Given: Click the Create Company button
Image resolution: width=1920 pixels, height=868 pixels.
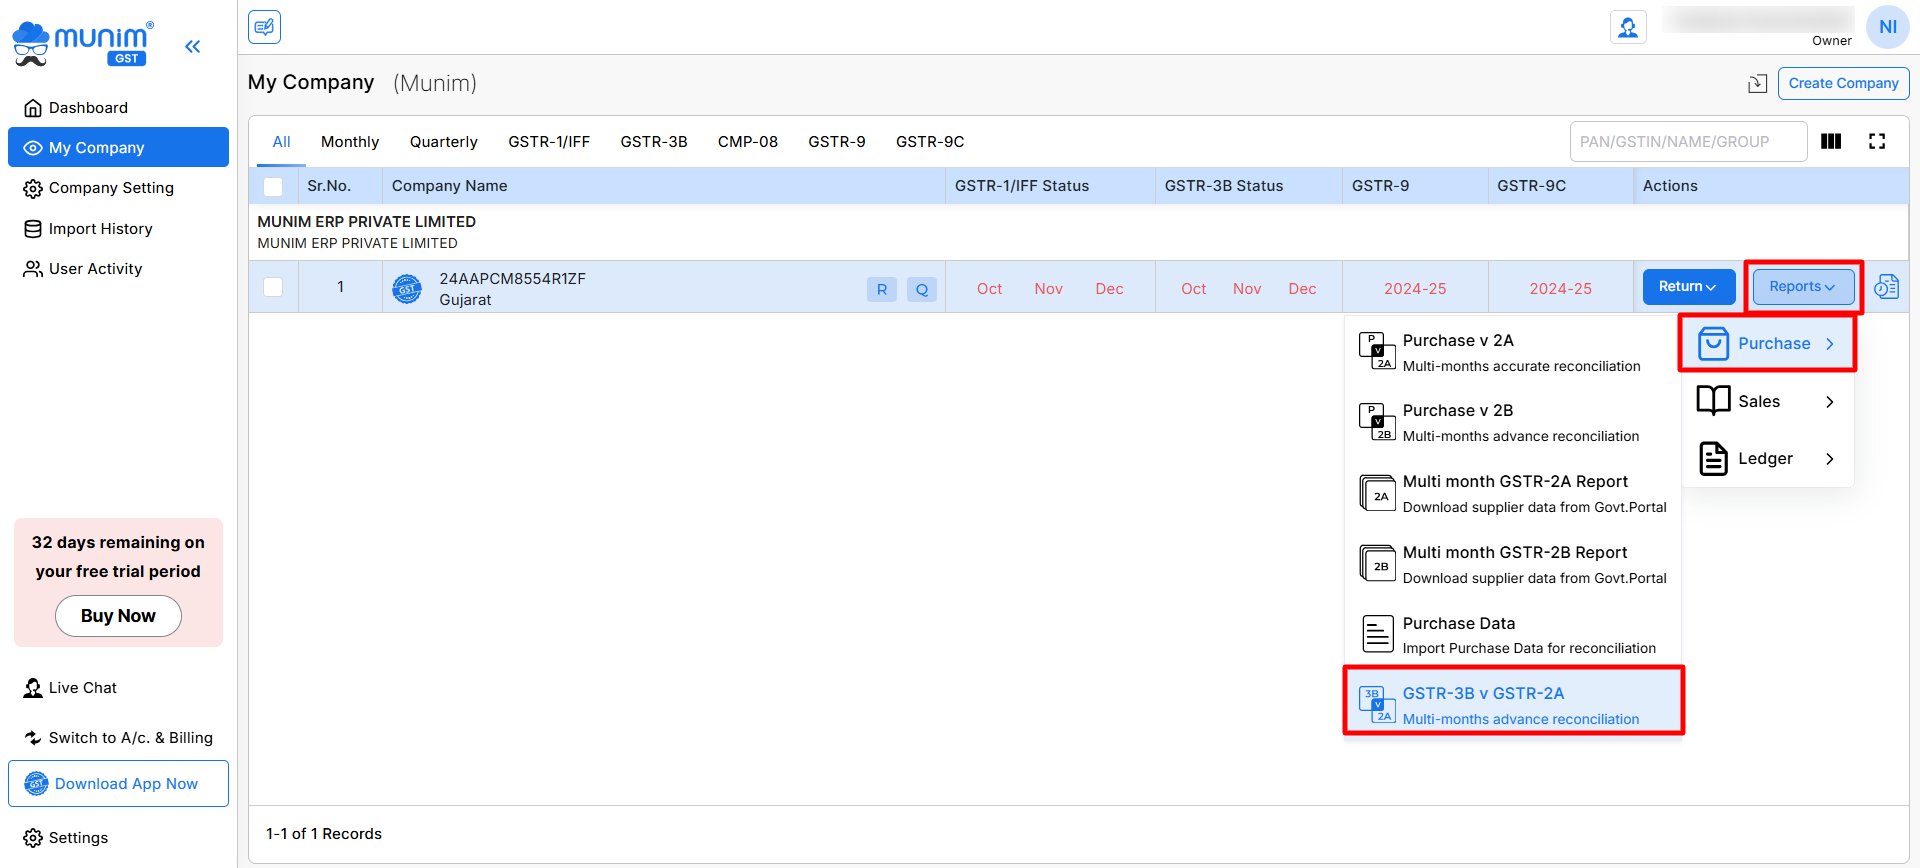Looking at the screenshot, I should [x=1843, y=84].
